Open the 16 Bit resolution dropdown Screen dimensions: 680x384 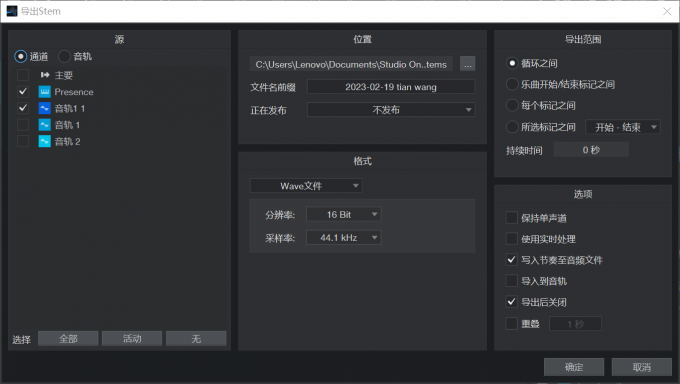[x=343, y=214]
